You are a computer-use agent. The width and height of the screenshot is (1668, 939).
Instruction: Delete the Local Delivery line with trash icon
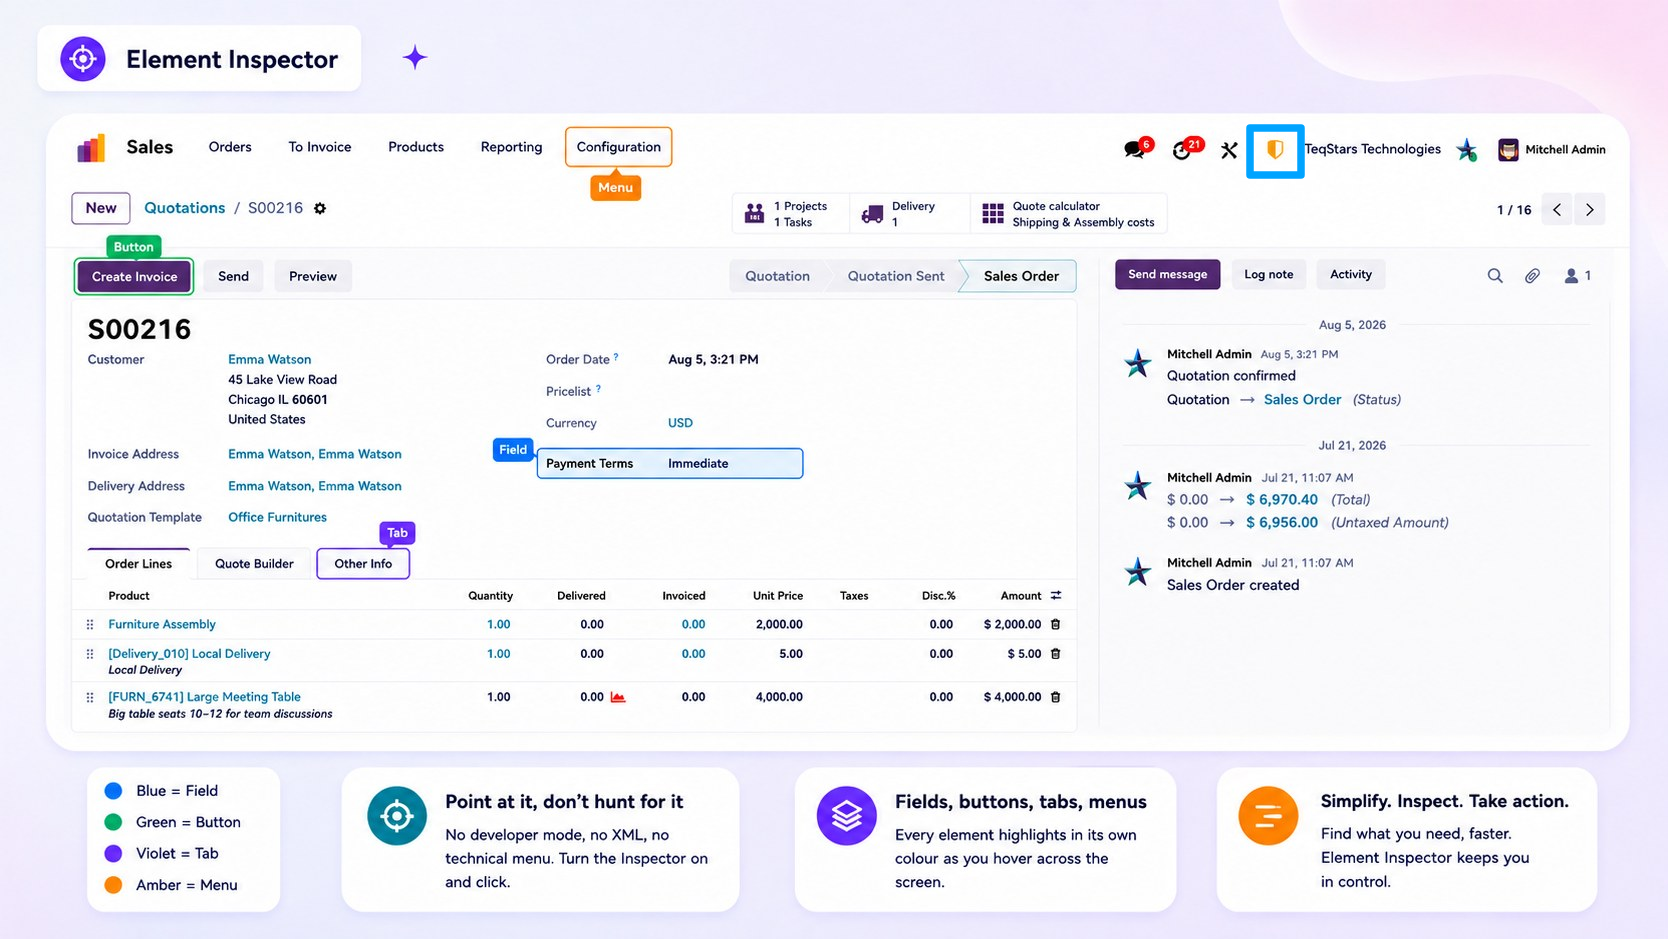pos(1056,654)
